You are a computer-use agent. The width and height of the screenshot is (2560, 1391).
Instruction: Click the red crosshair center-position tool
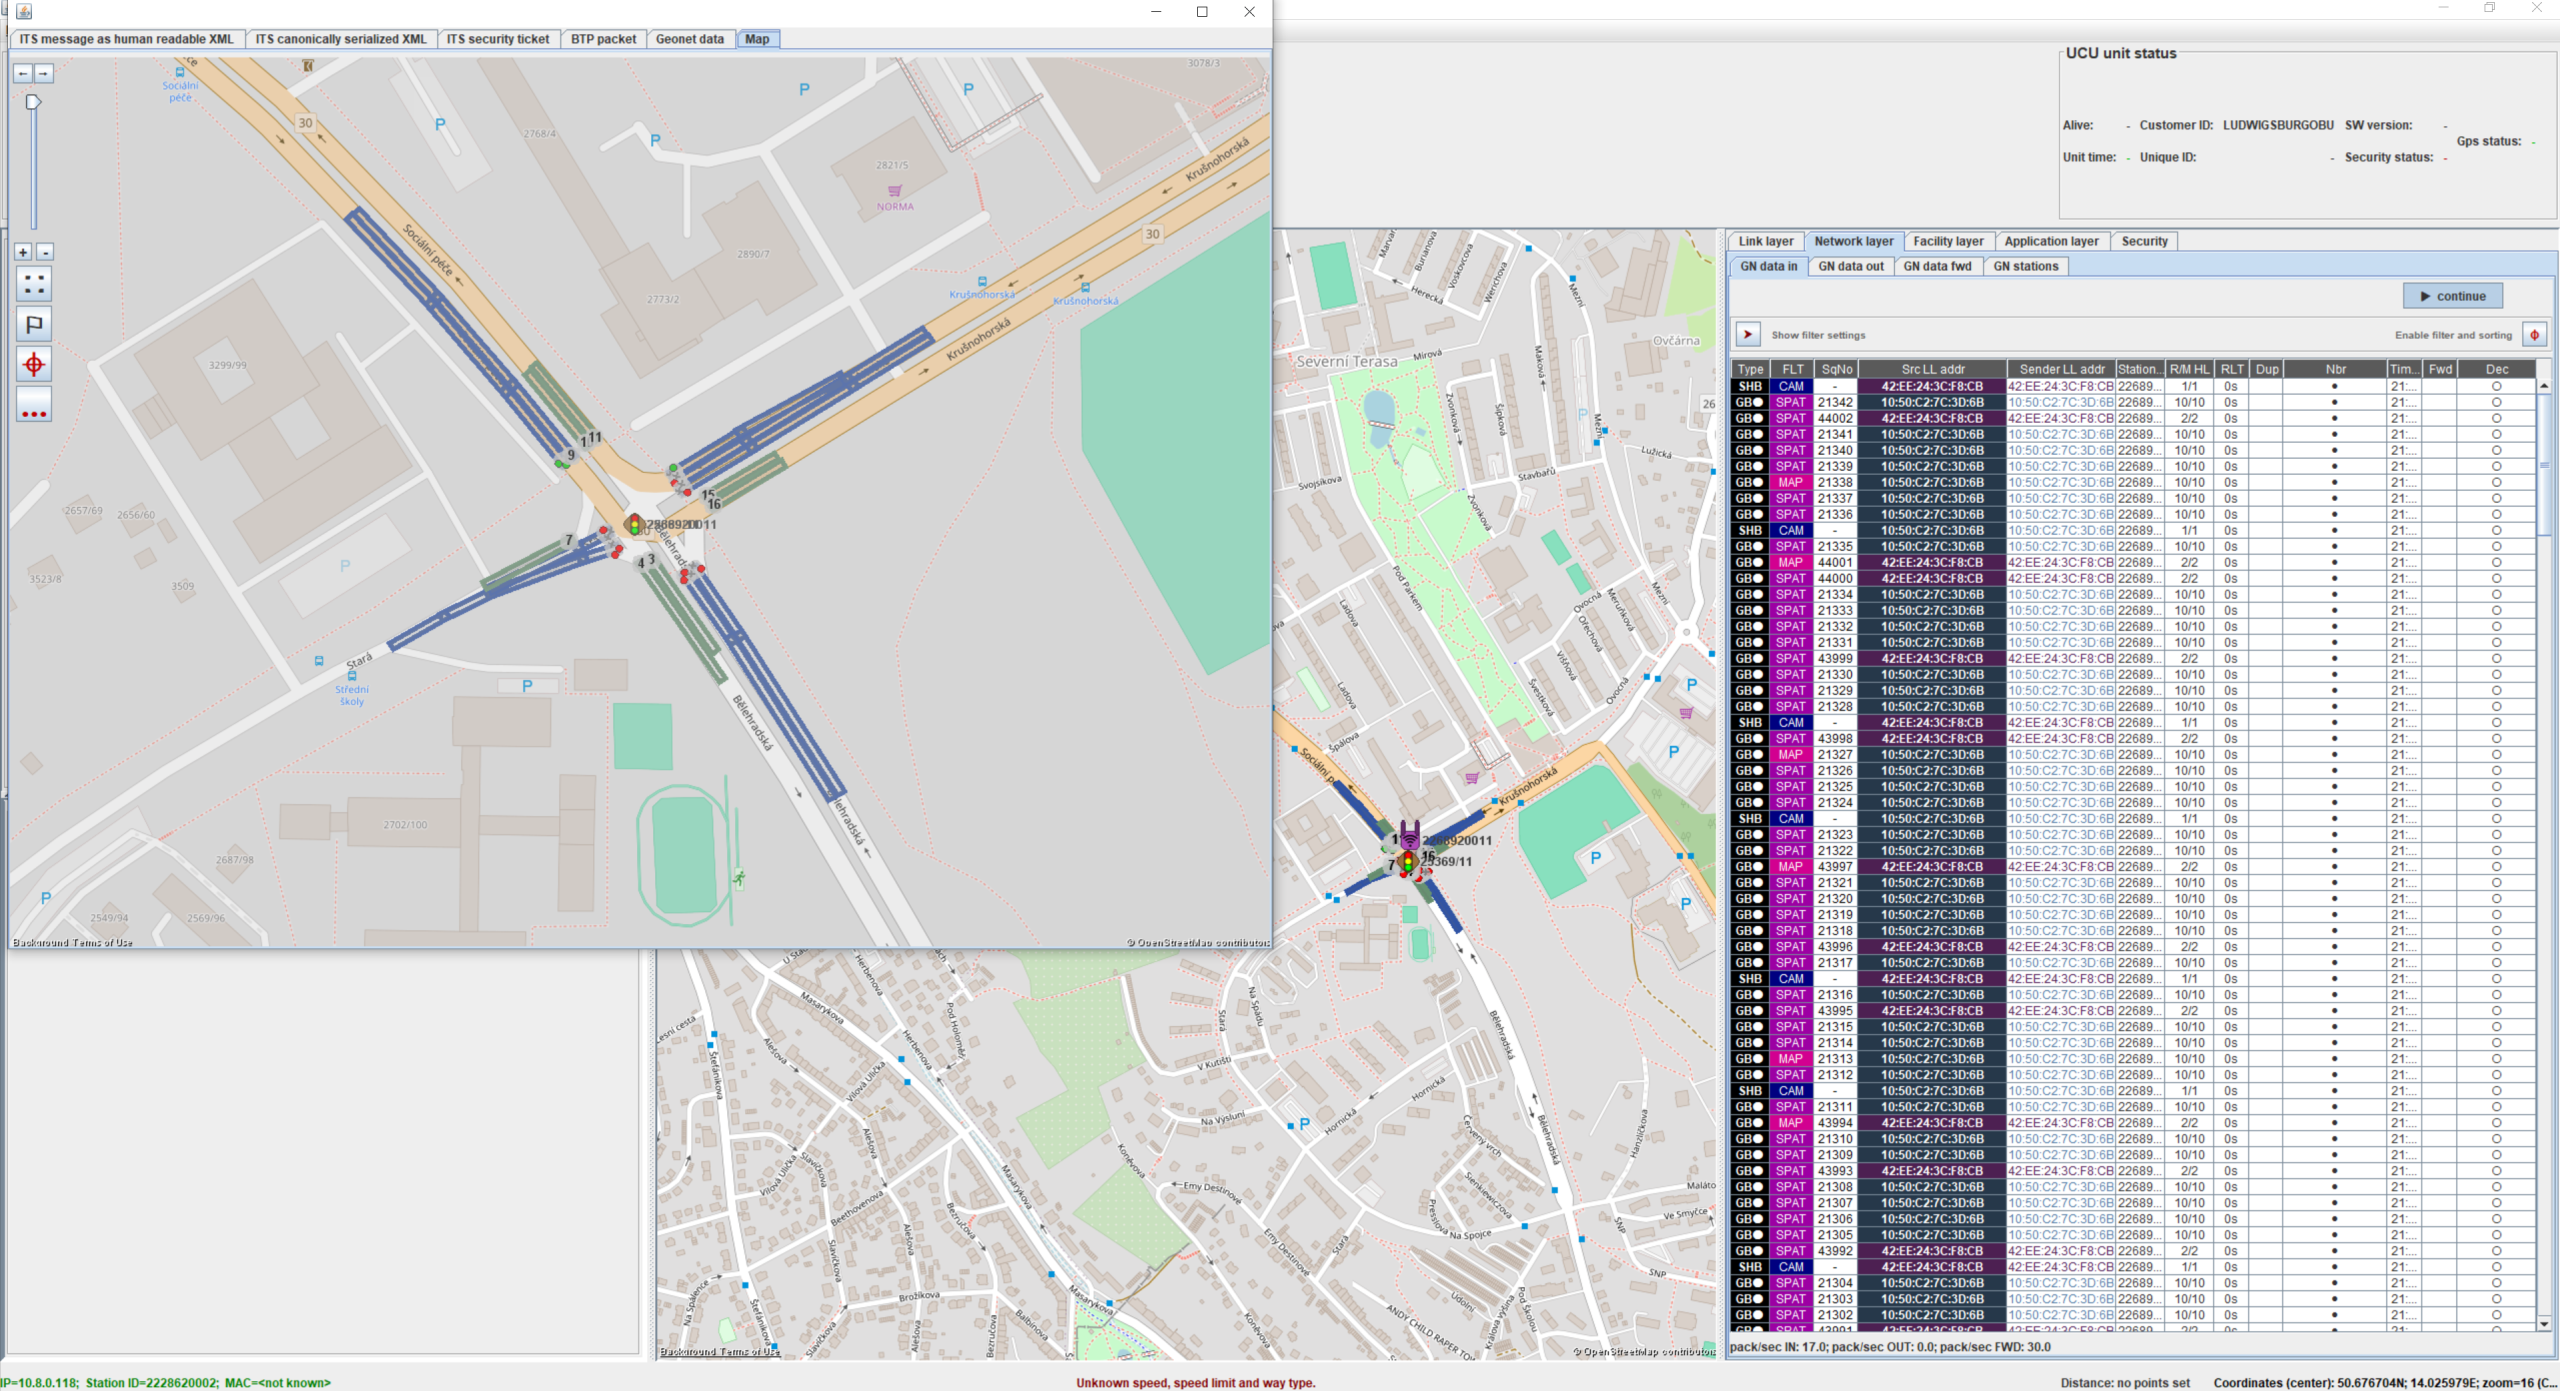34,364
